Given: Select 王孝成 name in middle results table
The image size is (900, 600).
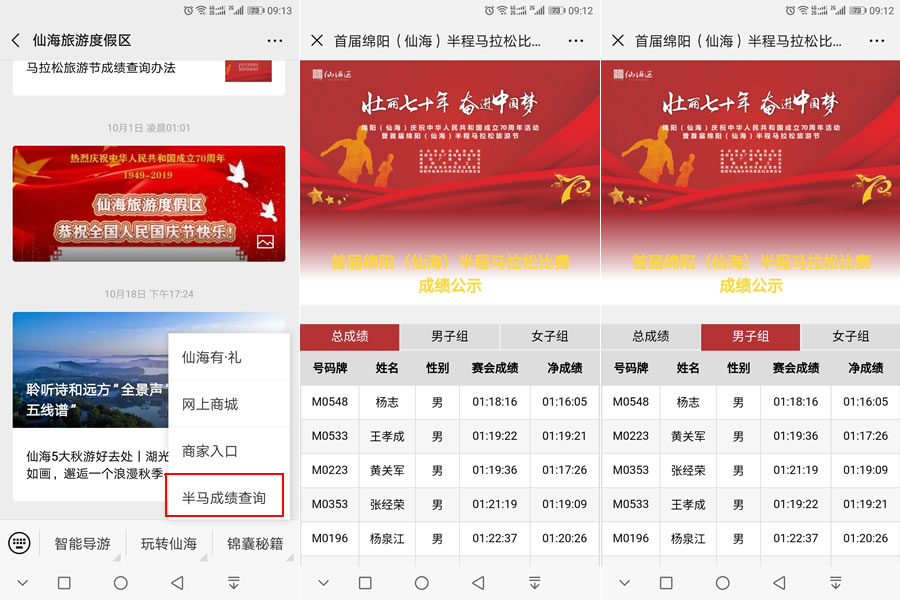Looking at the screenshot, I should 387,436.
